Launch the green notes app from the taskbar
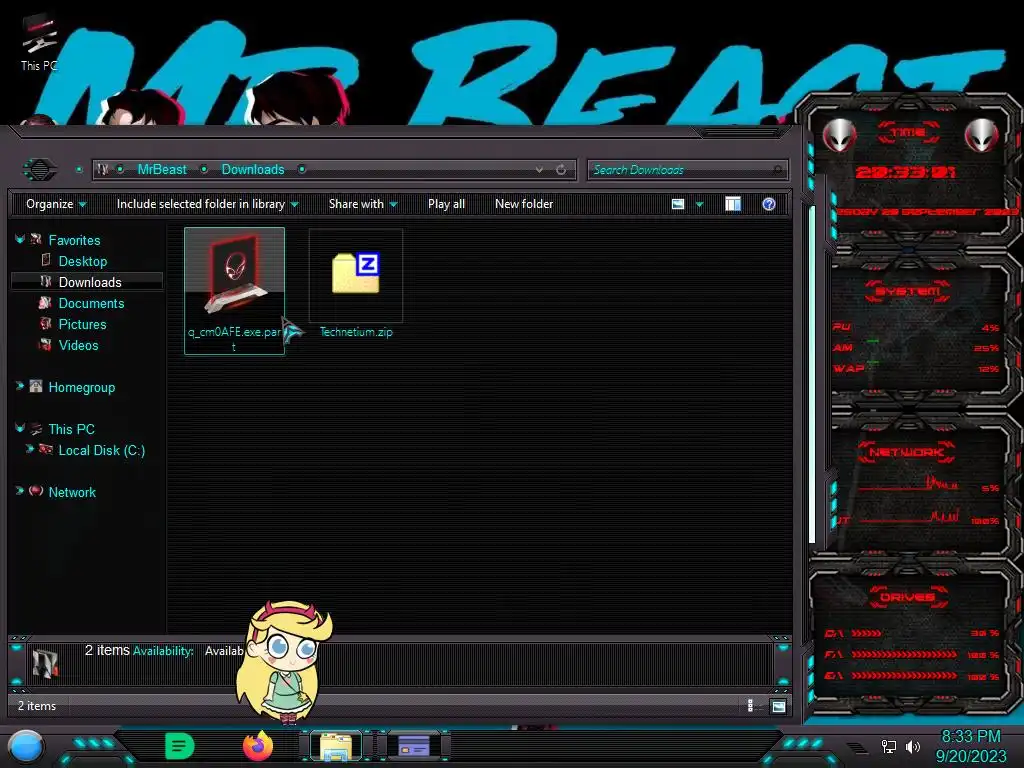This screenshot has height=768, width=1024. click(179, 746)
